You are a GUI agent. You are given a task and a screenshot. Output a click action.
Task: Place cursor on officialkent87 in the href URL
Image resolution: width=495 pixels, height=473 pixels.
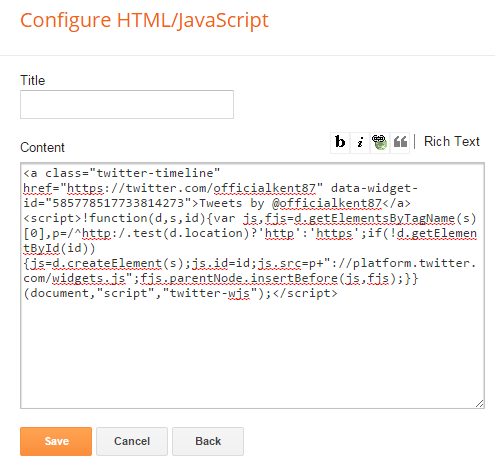264,188
